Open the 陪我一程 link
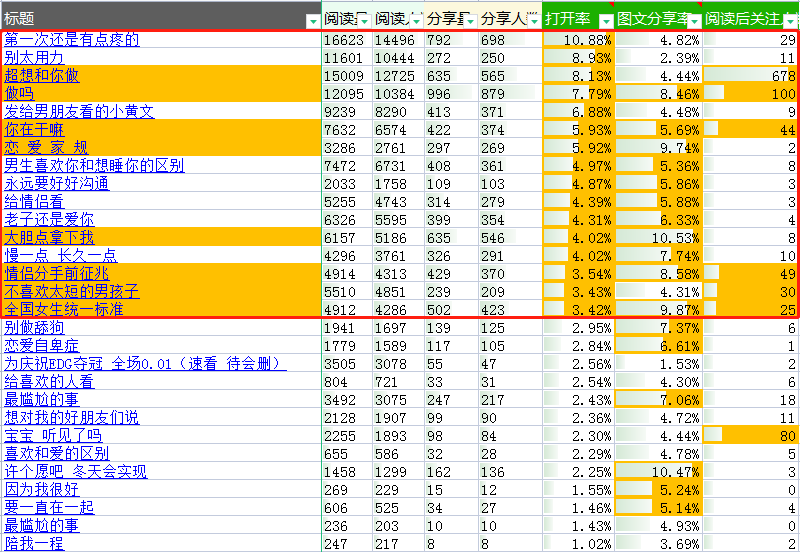The width and height of the screenshot is (800, 552). click(x=34, y=543)
